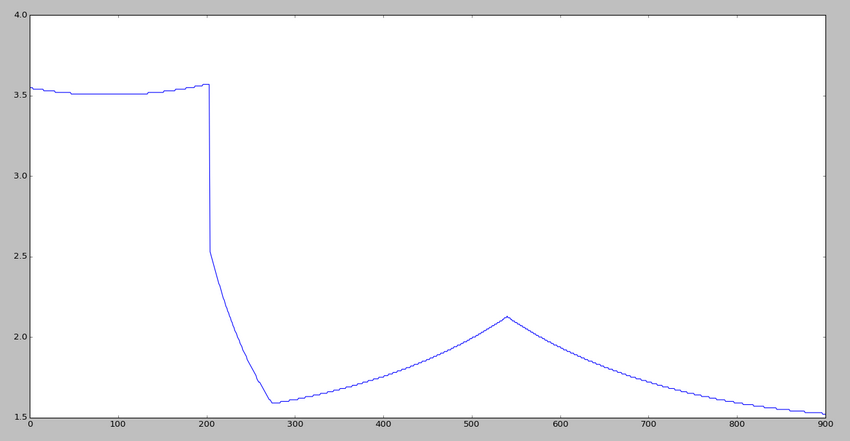The height and width of the screenshot is (441, 850).
Task: Click the bottom of the vertical drop at 2.5
Action: (x=210, y=251)
